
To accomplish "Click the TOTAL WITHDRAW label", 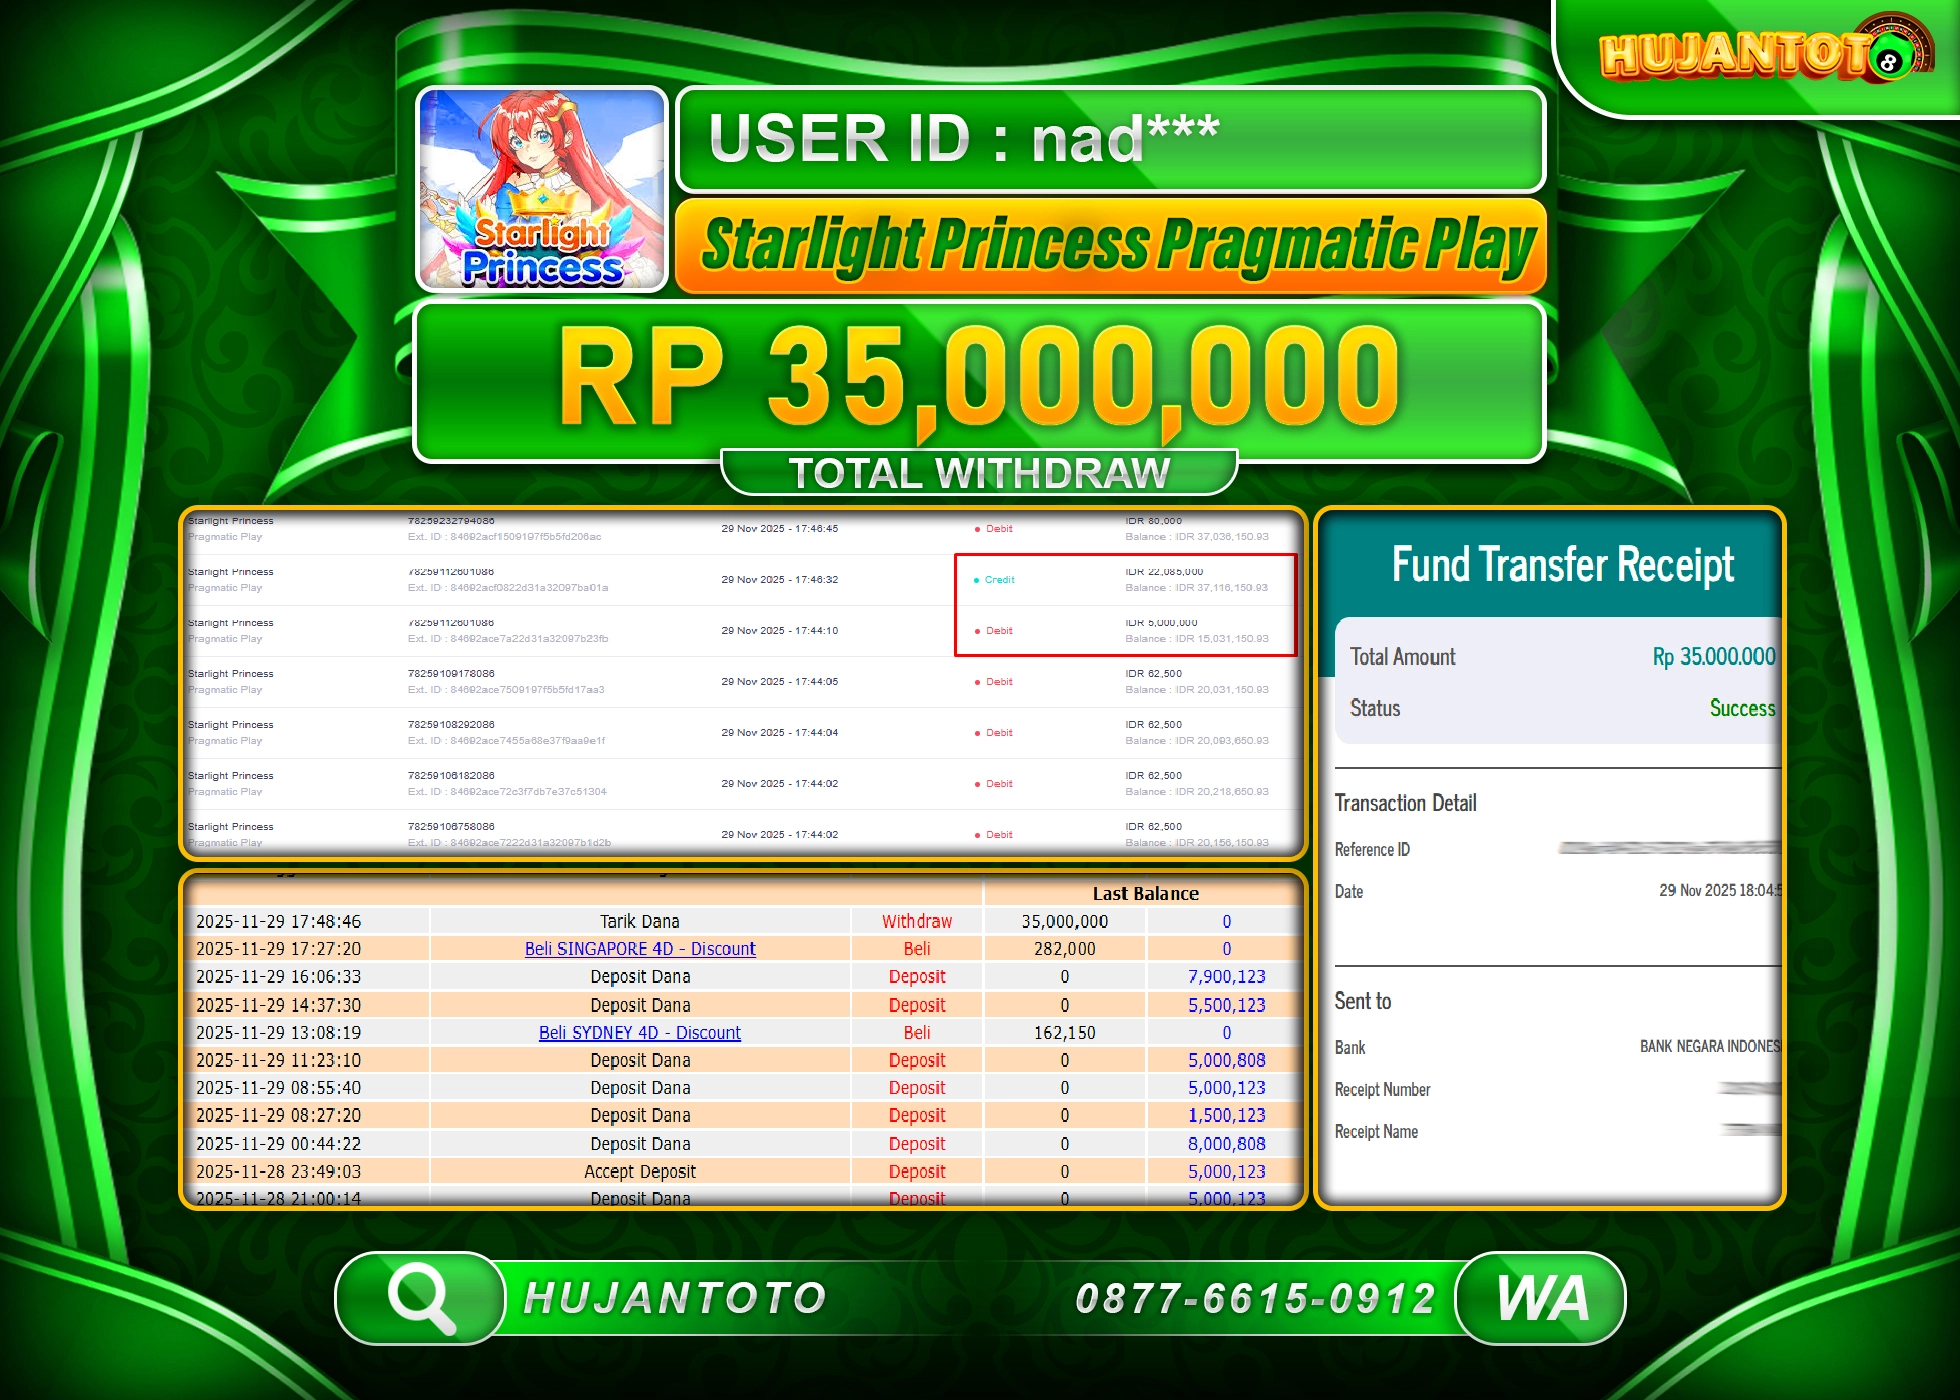I will pyautogui.click(x=980, y=470).
